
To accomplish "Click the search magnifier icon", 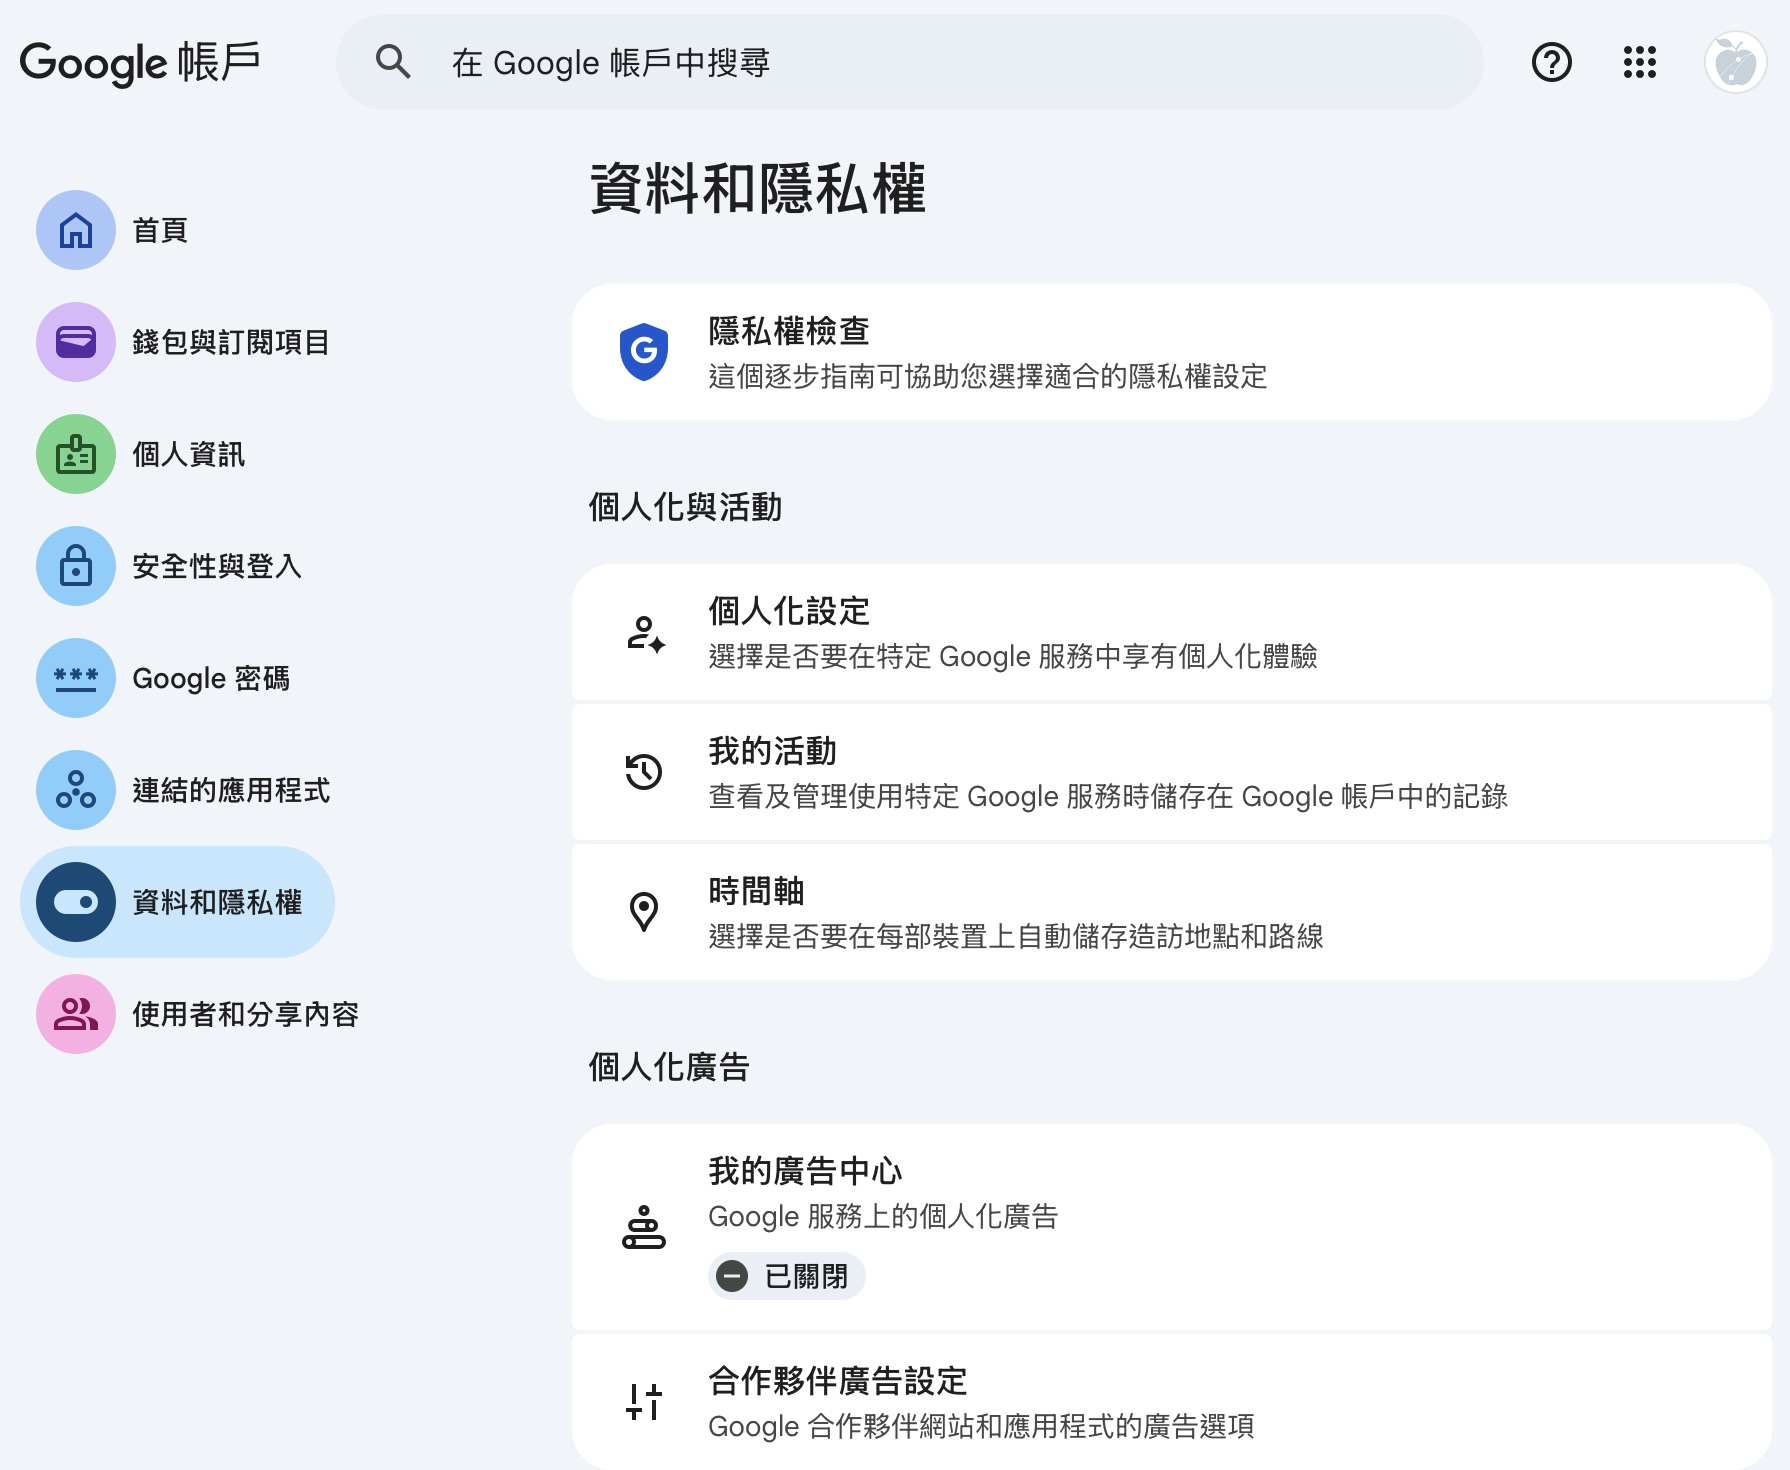I will (x=393, y=62).
